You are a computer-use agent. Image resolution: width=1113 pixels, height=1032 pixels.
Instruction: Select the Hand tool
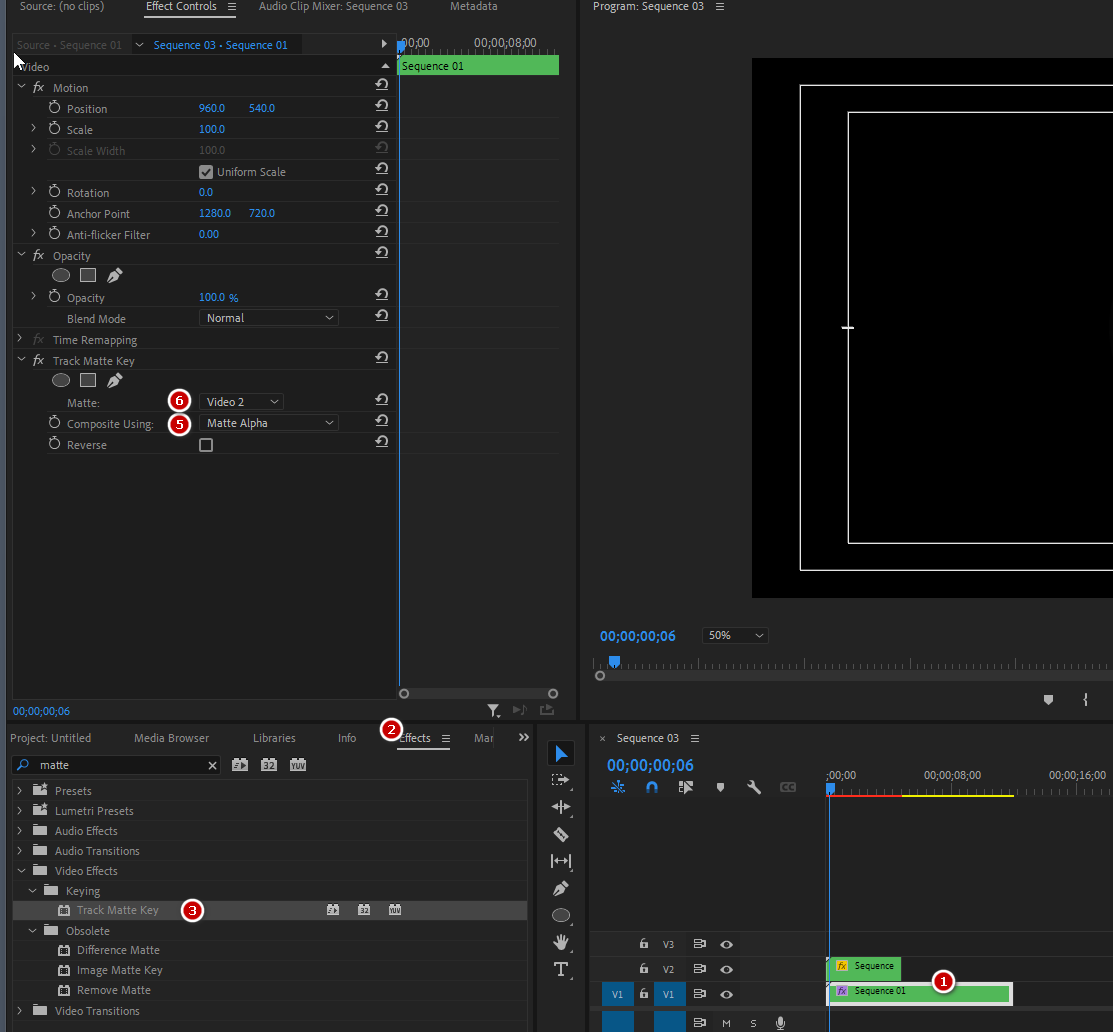pos(561,942)
